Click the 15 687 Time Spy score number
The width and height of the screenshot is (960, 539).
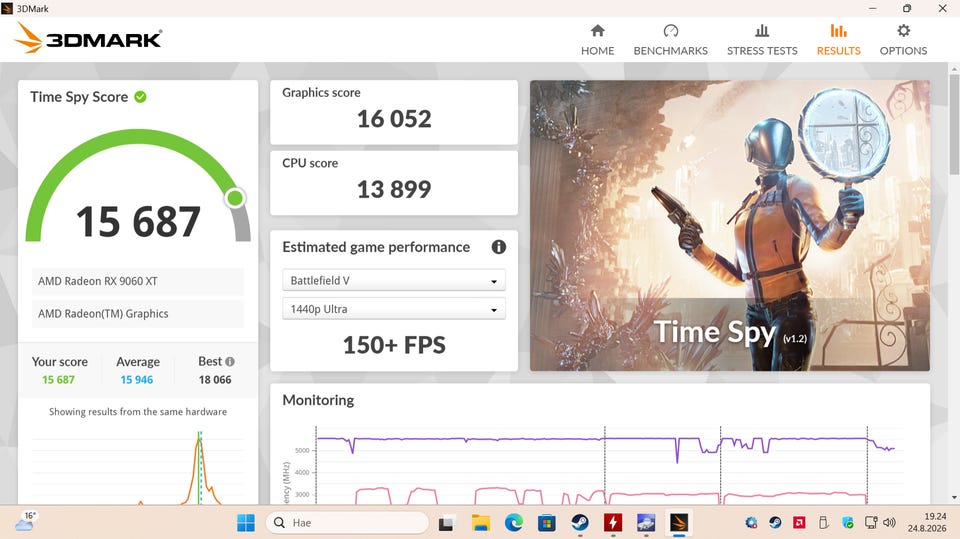pos(138,221)
